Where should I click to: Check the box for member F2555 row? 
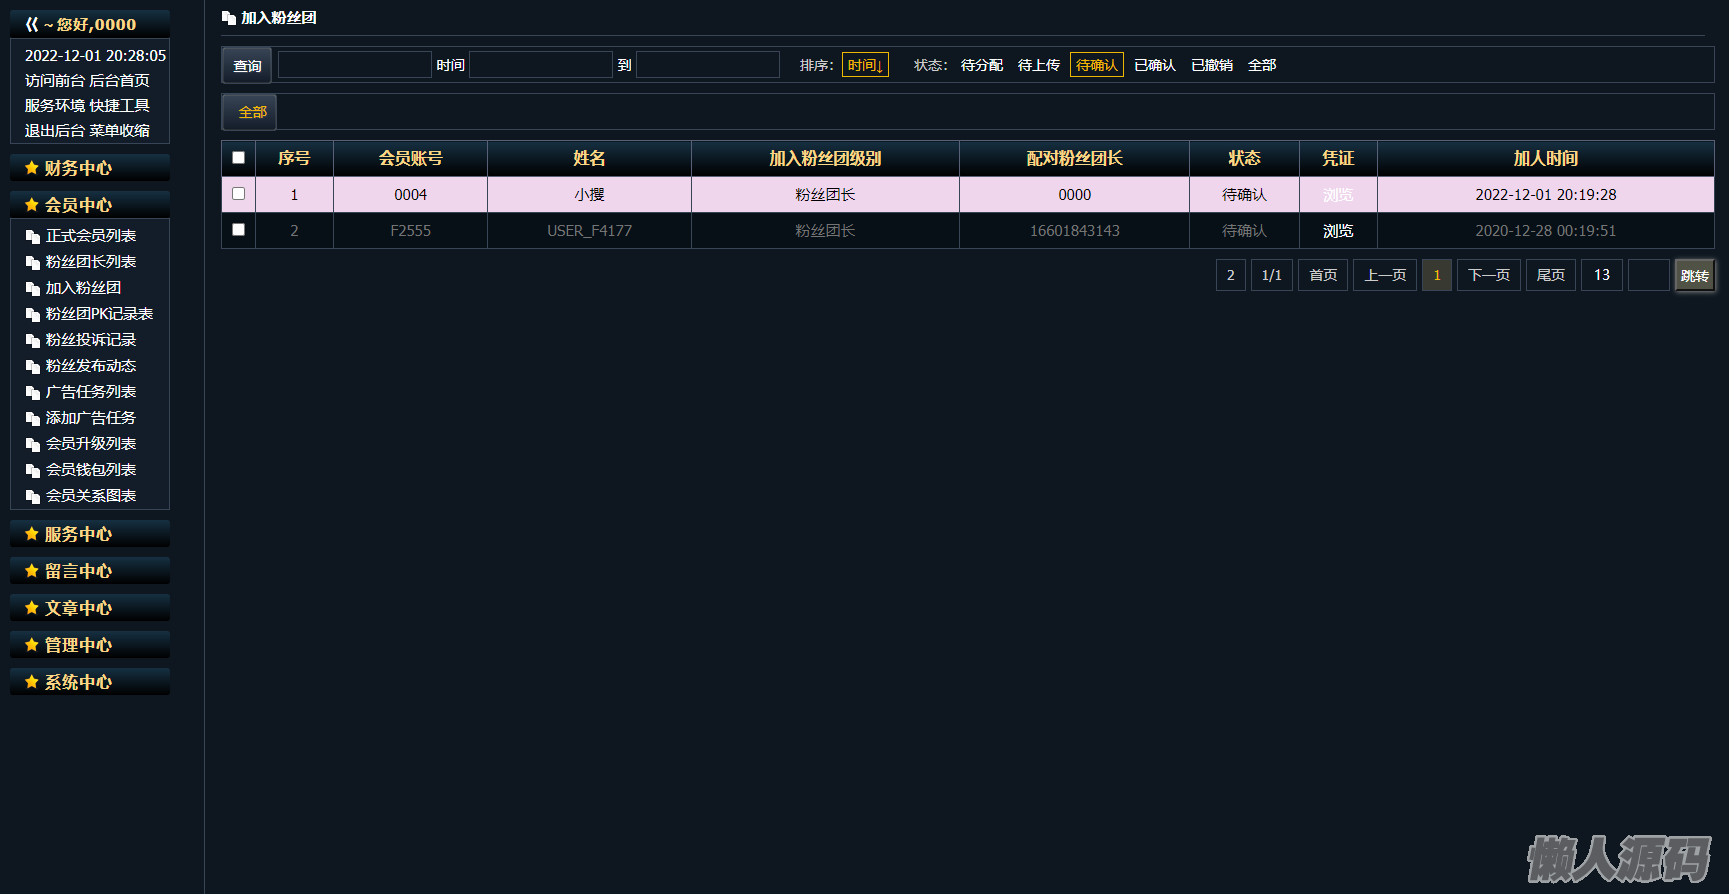click(238, 230)
